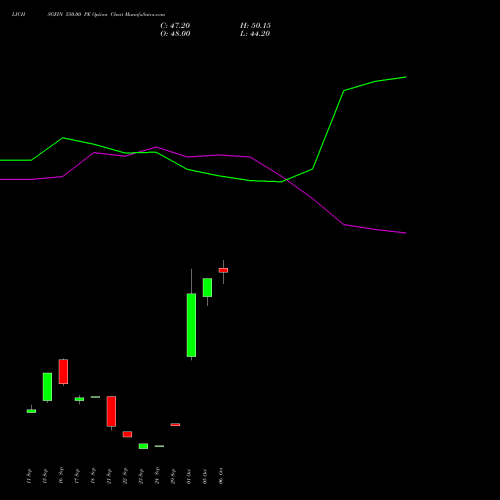Click the 06 Oct date label on the axis
Screen dimensions: 500x500
coord(221,476)
